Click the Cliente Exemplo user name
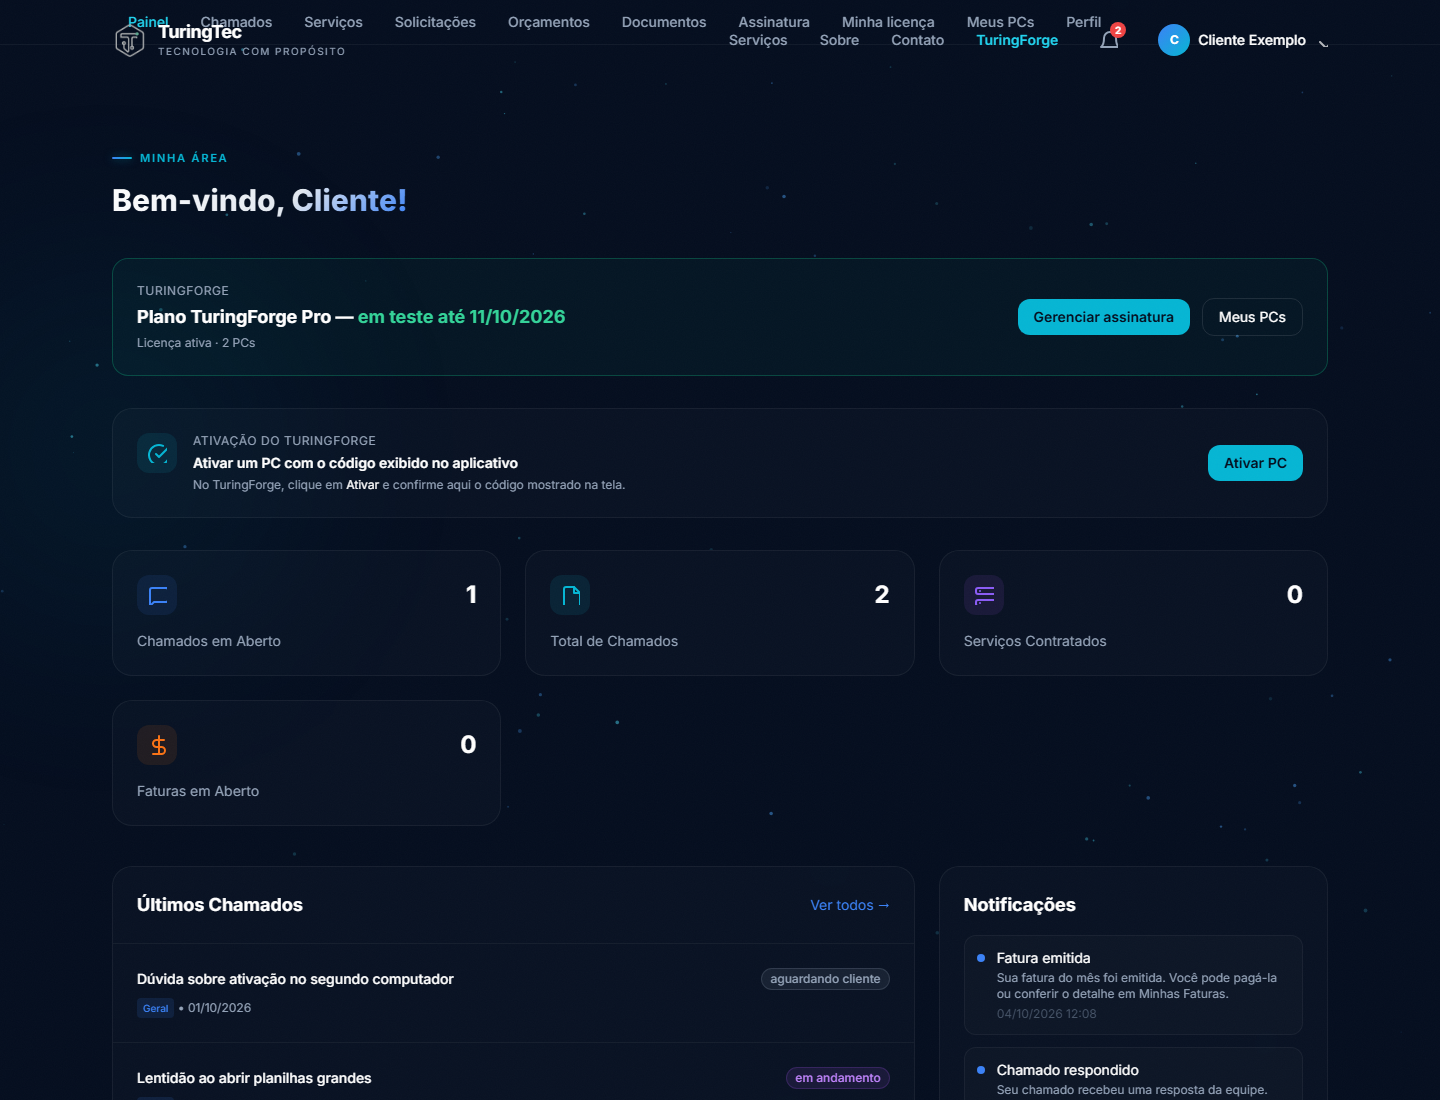Image resolution: width=1440 pixels, height=1100 pixels. pyautogui.click(x=1252, y=40)
